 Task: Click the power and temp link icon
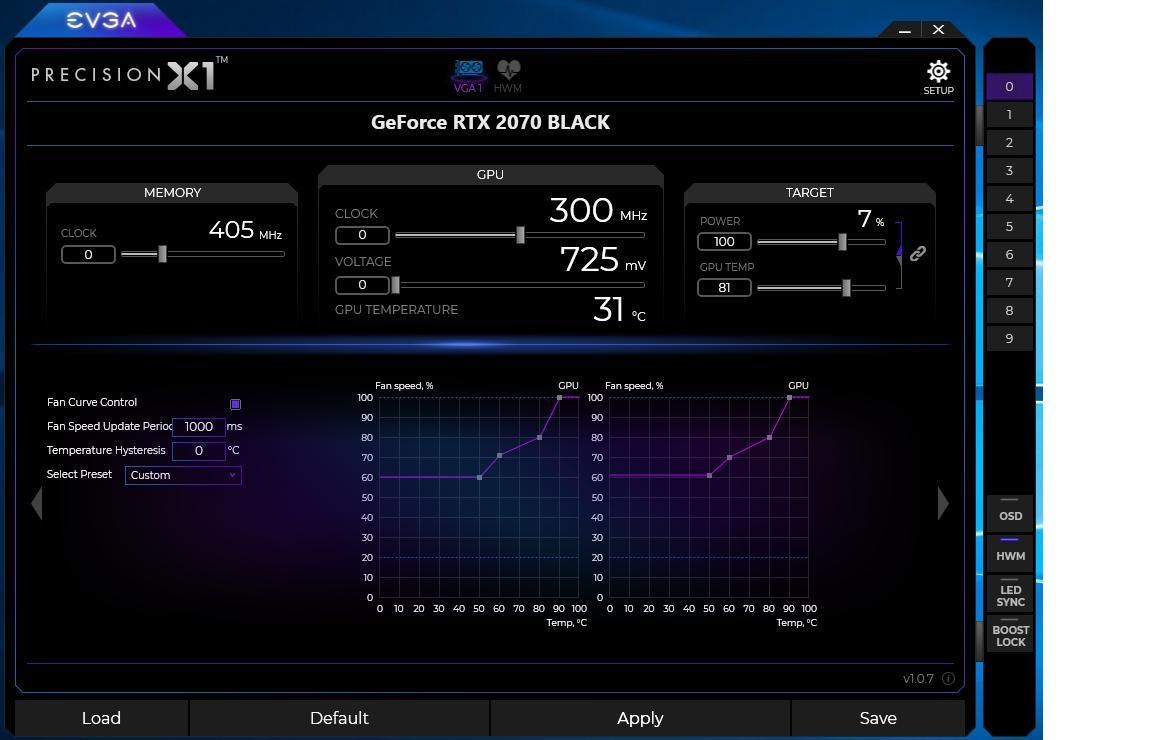point(917,254)
